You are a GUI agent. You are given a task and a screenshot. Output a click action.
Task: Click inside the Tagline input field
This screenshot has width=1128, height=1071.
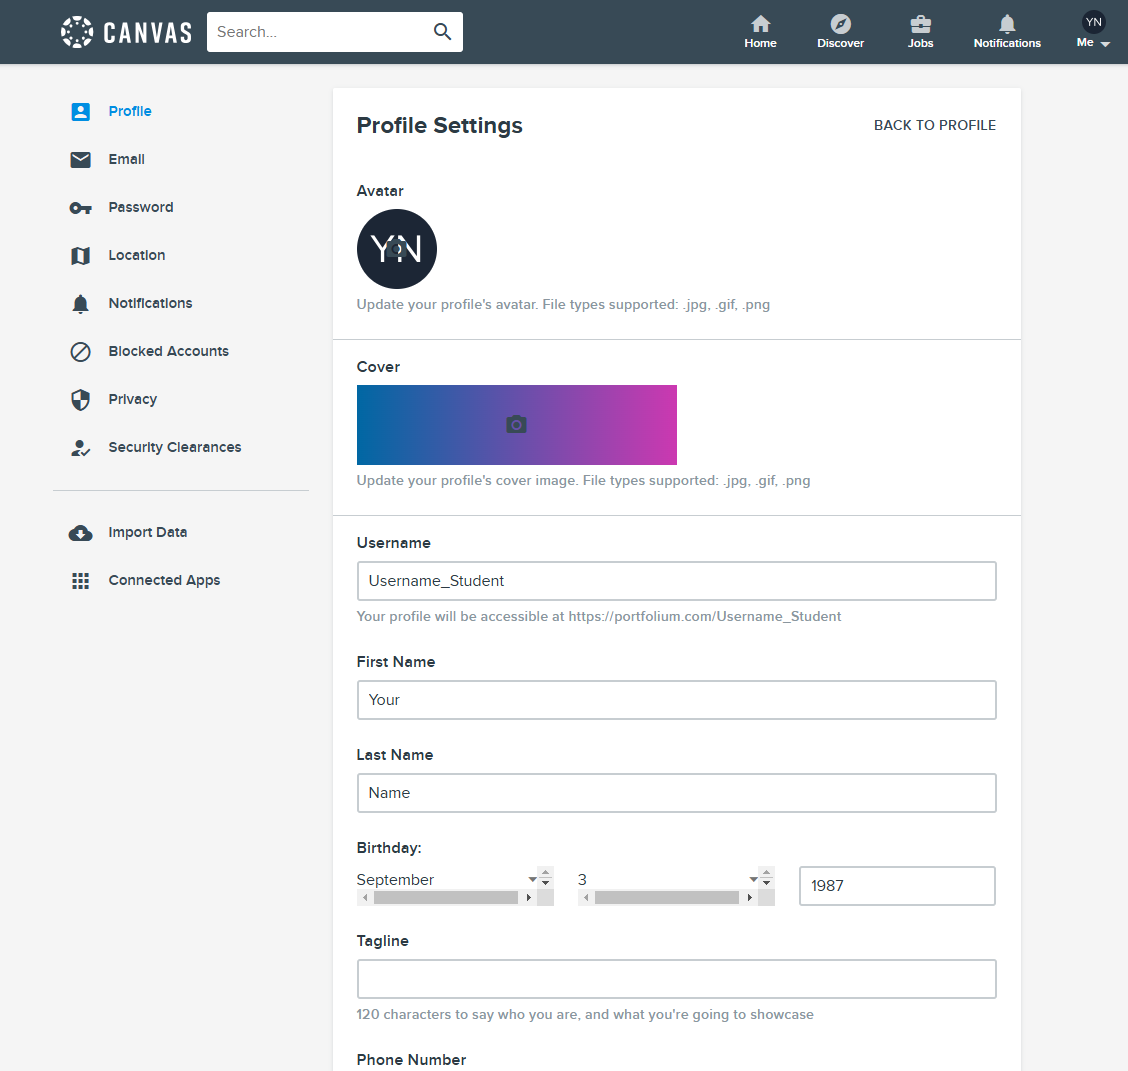(x=676, y=979)
